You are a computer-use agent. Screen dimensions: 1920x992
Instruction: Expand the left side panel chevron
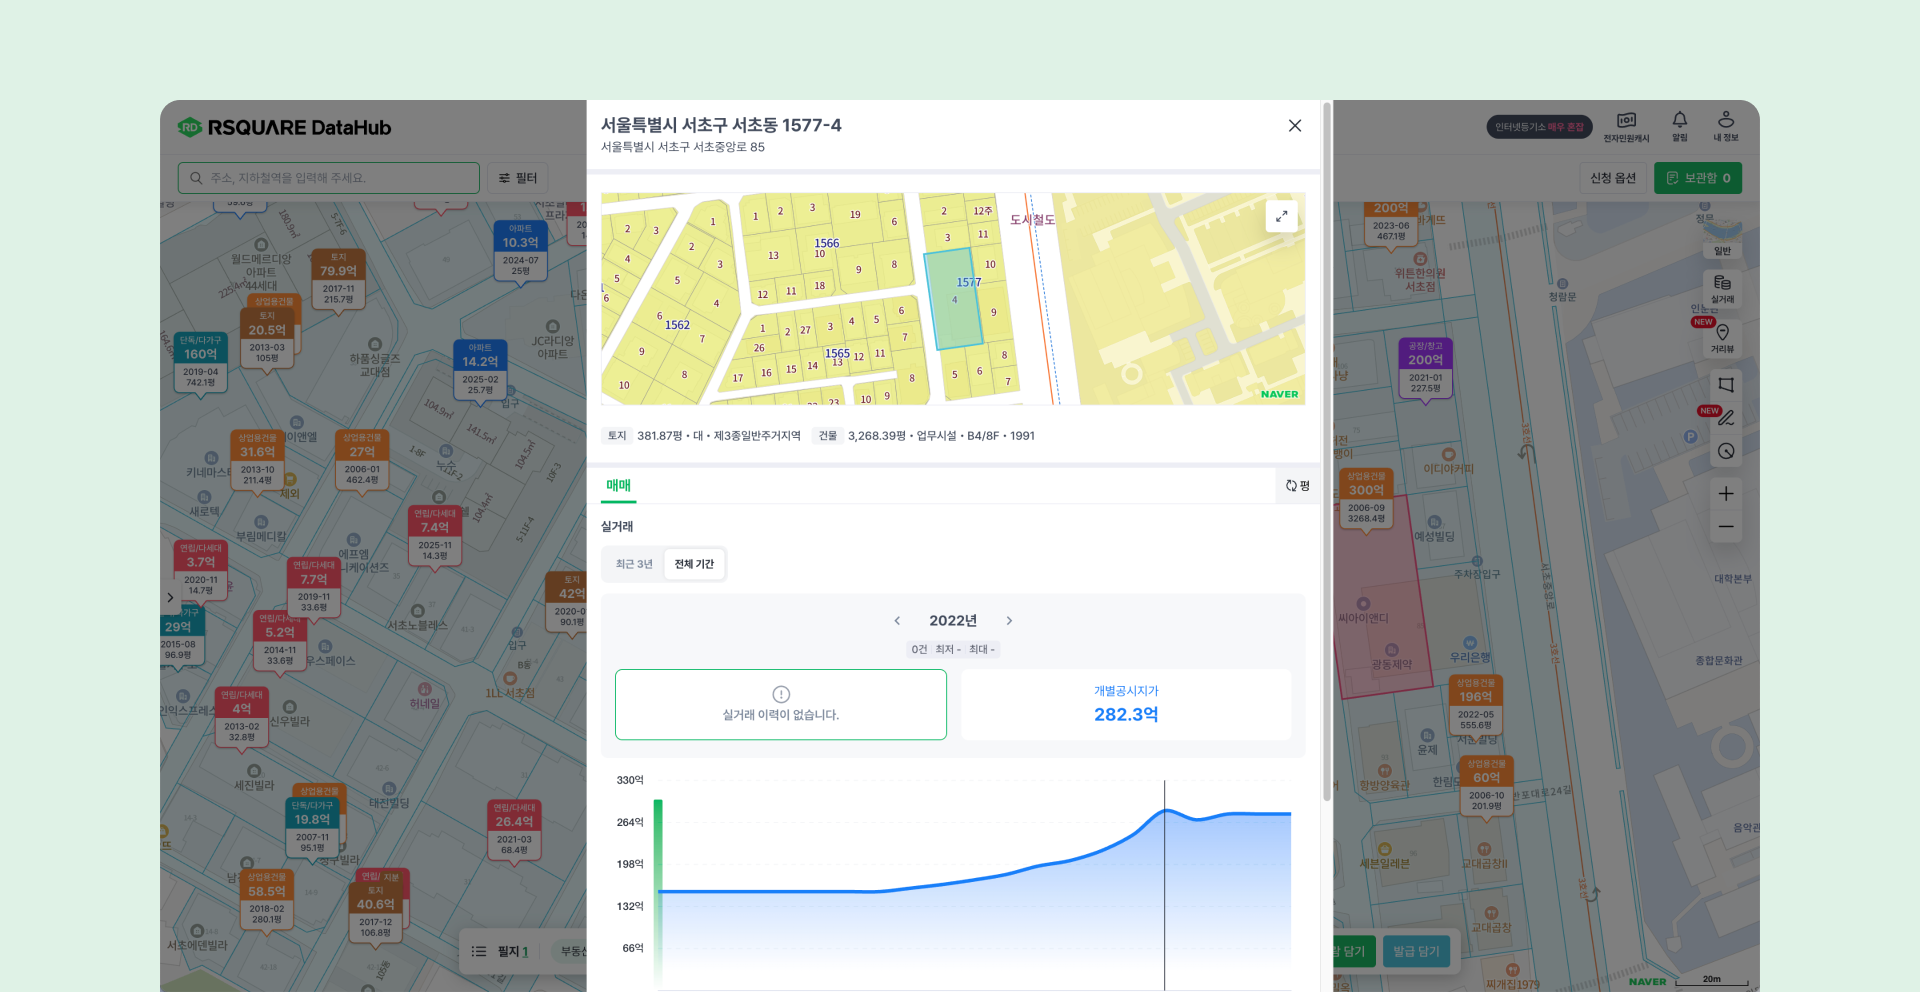click(170, 598)
